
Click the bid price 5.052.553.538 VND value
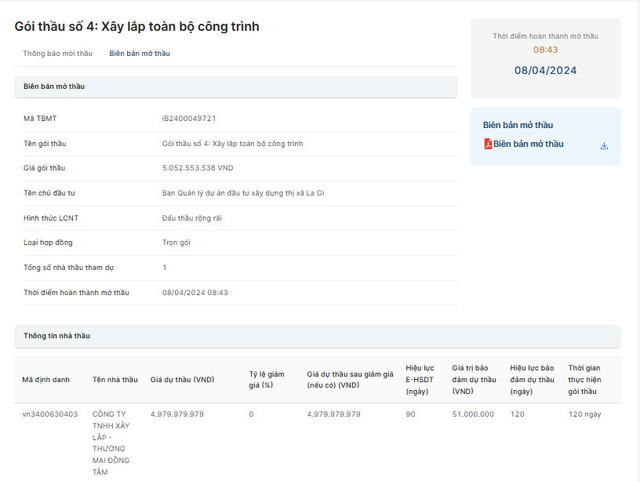[198, 168]
